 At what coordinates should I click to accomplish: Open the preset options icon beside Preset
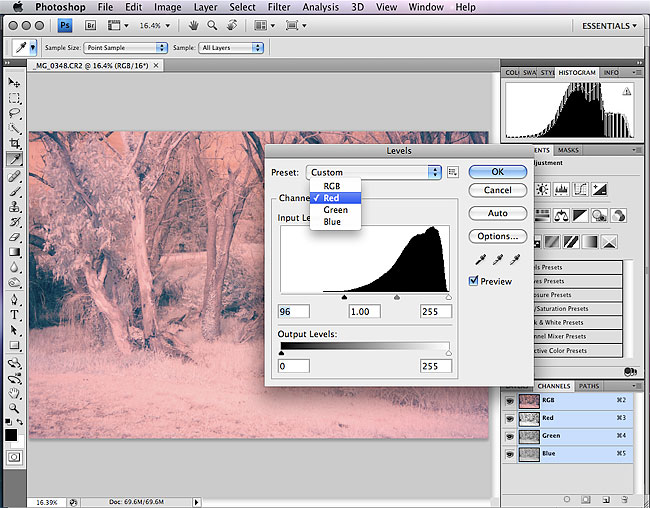tap(453, 172)
